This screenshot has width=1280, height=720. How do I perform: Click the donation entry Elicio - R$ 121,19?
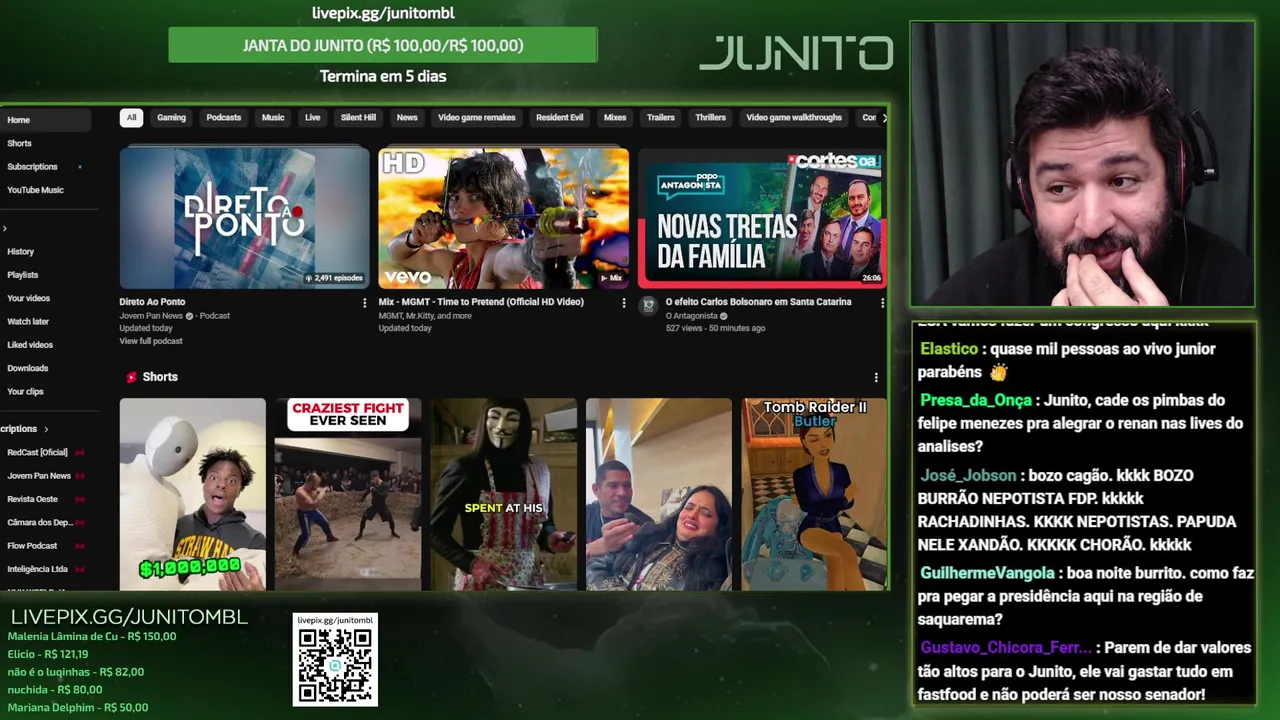[x=48, y=654]
